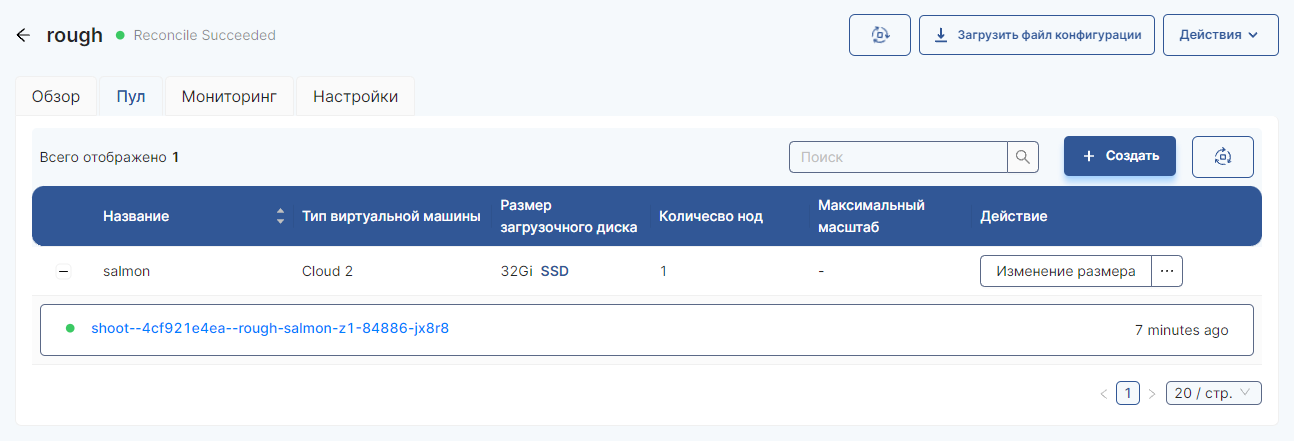Click the search magnifier icon
Screen dimensions: 1294x441
coord(1022,157)
